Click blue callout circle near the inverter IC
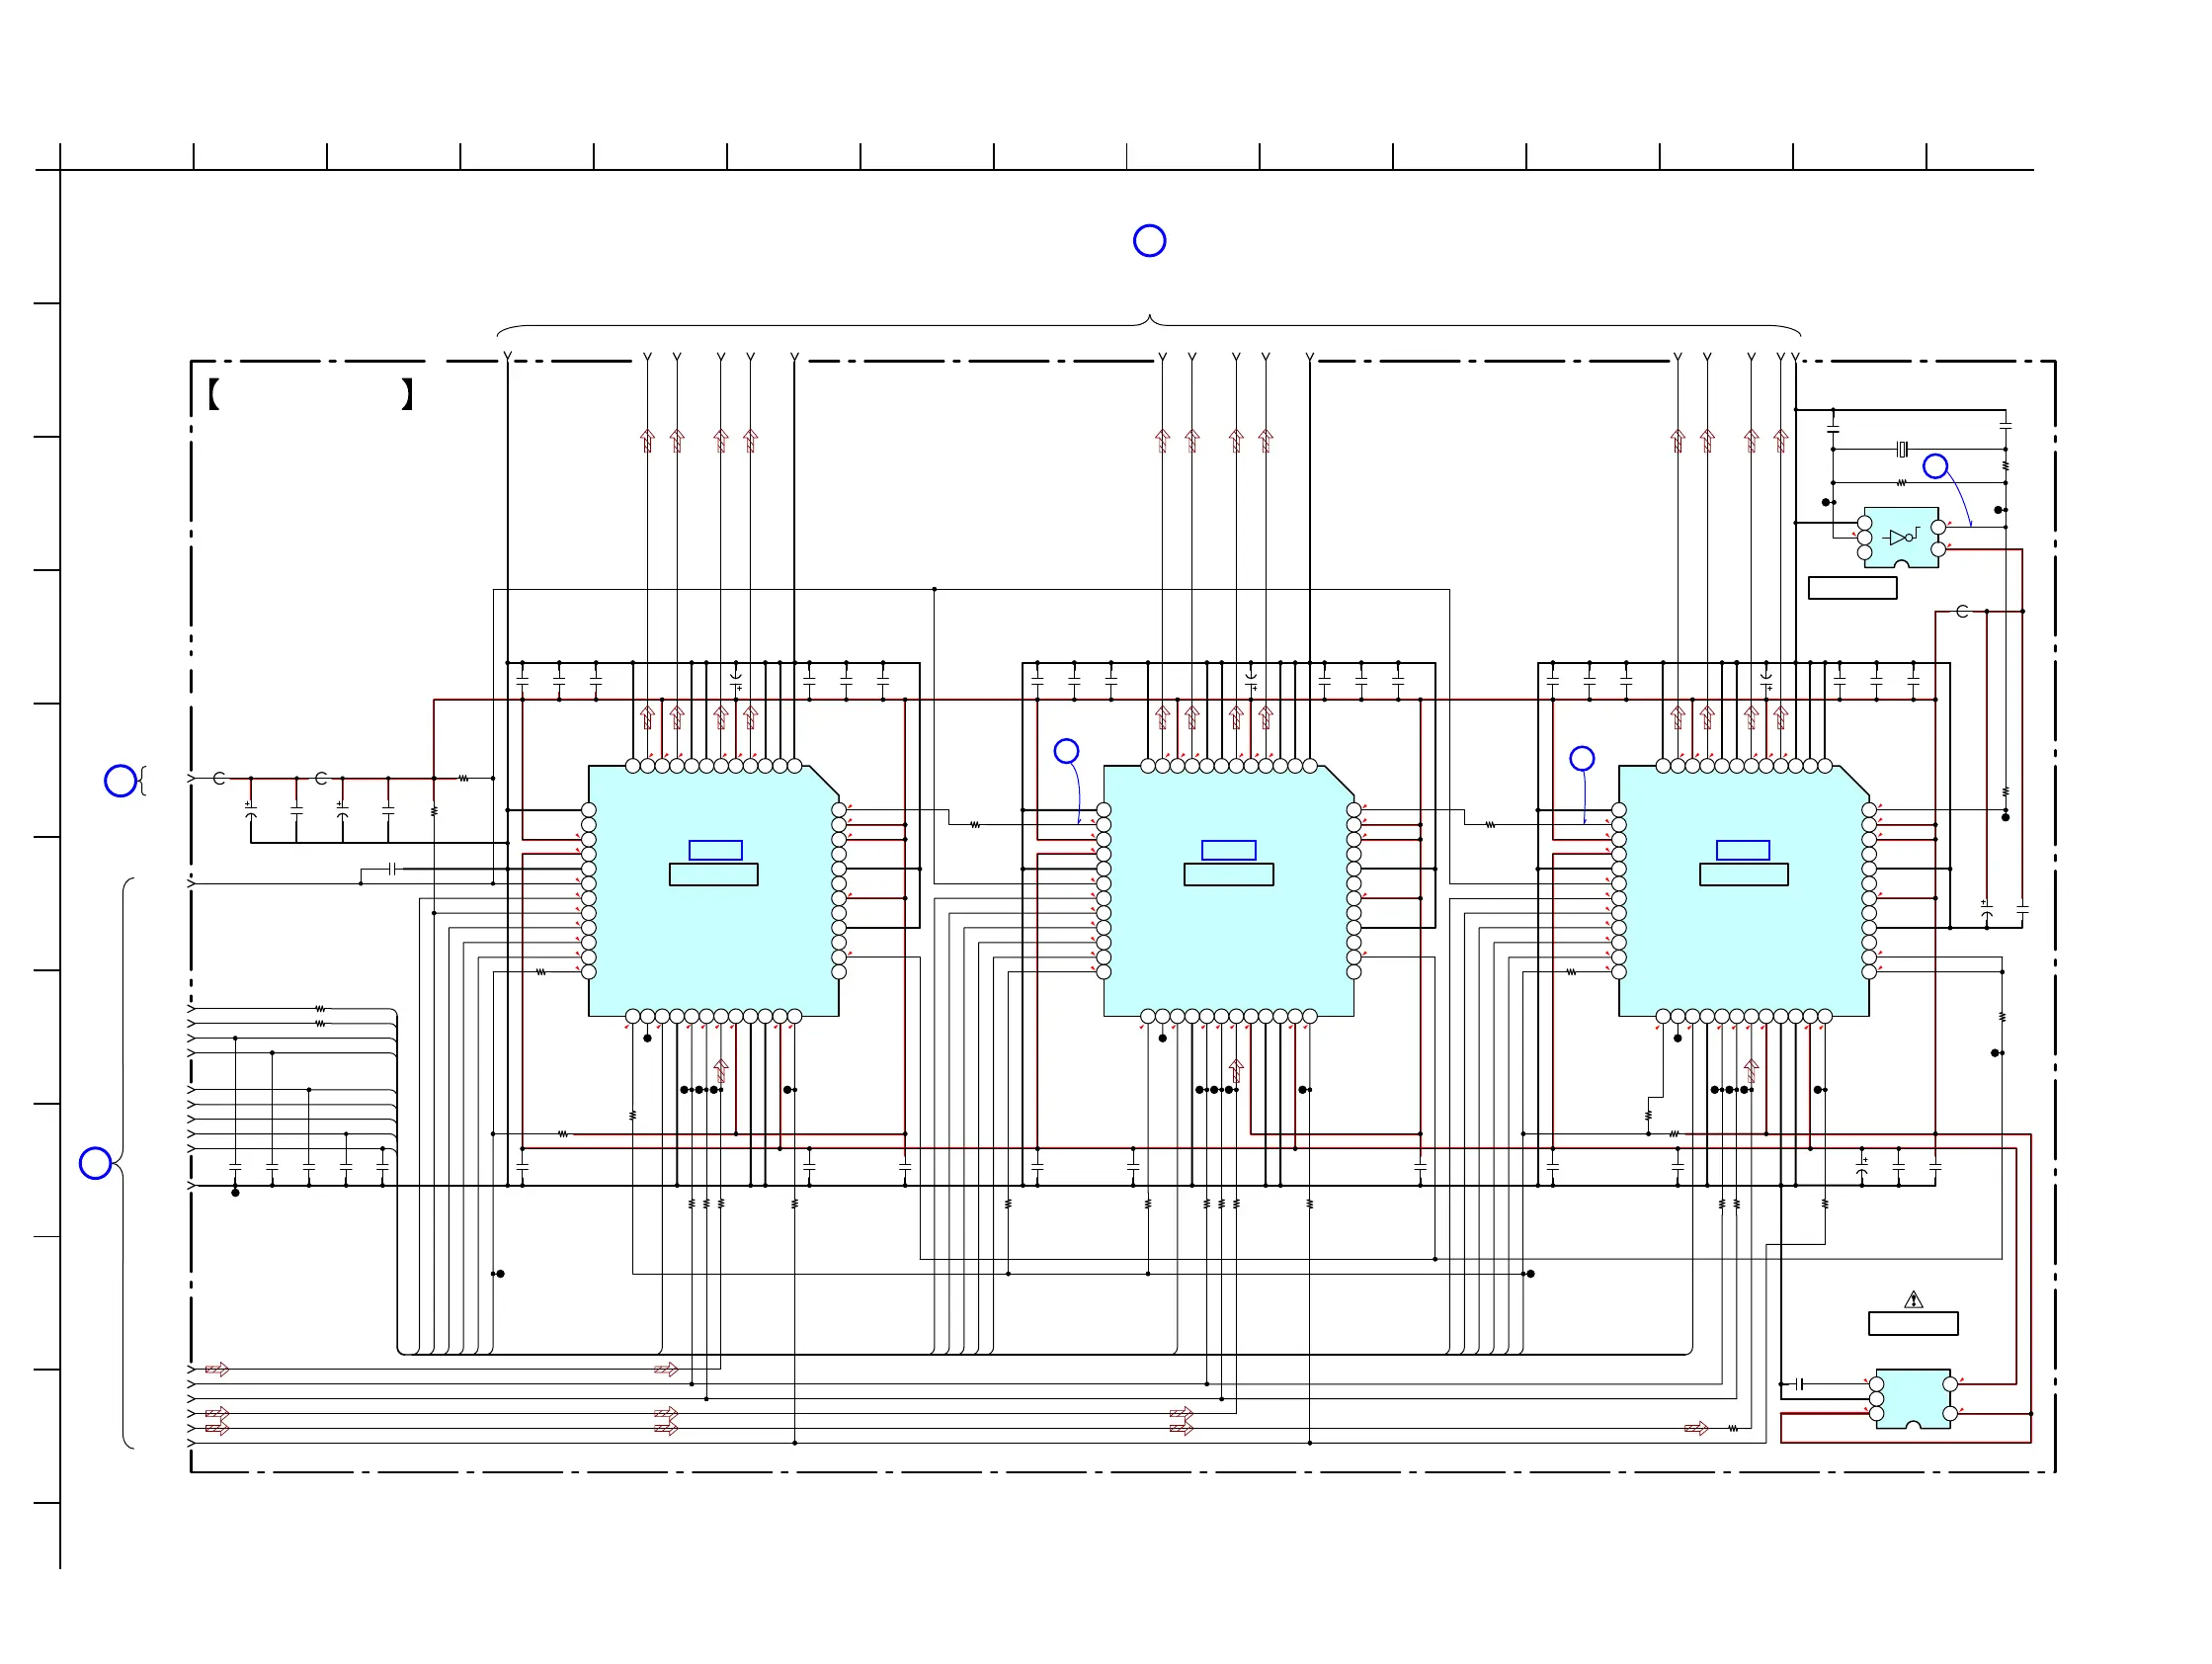 1935,466
